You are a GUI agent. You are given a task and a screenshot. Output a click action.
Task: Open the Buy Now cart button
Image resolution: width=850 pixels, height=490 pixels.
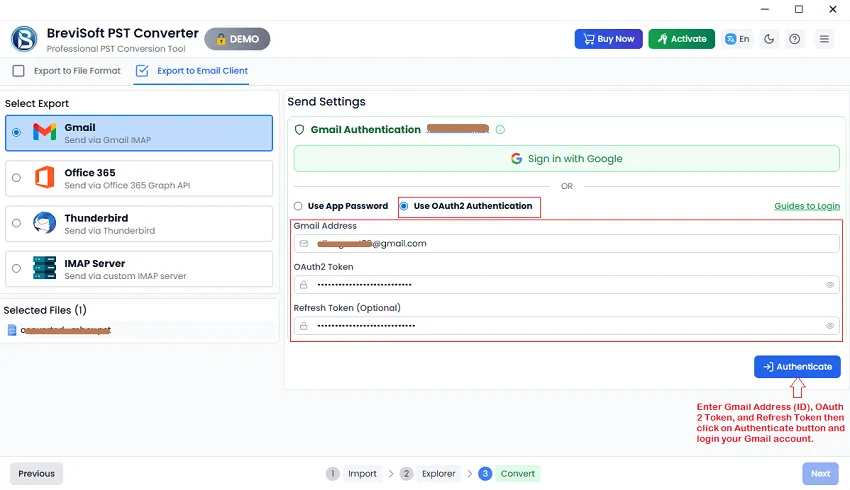(608, 39)
